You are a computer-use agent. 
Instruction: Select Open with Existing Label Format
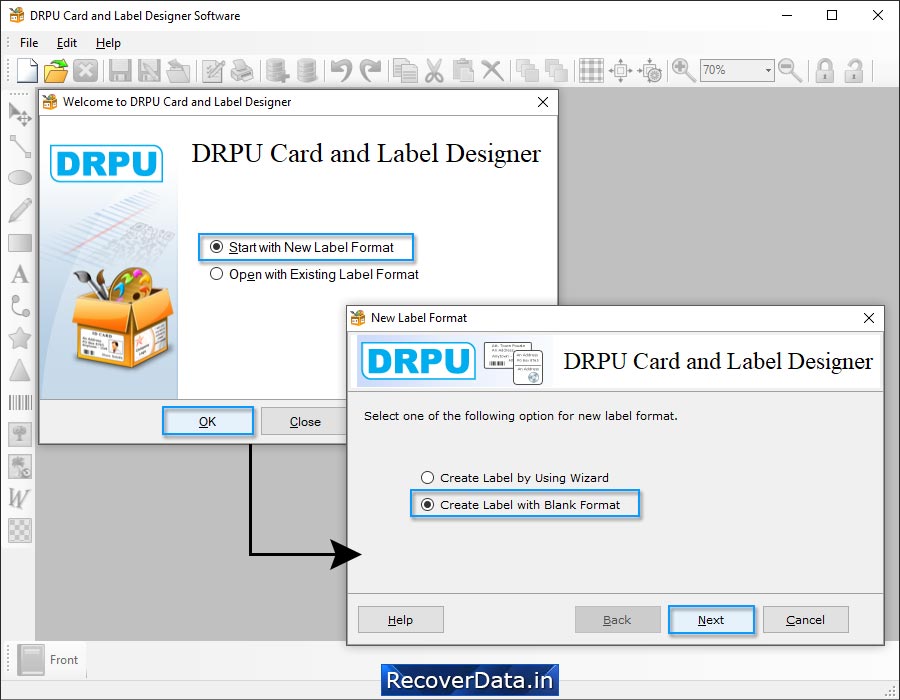(315, 274)
